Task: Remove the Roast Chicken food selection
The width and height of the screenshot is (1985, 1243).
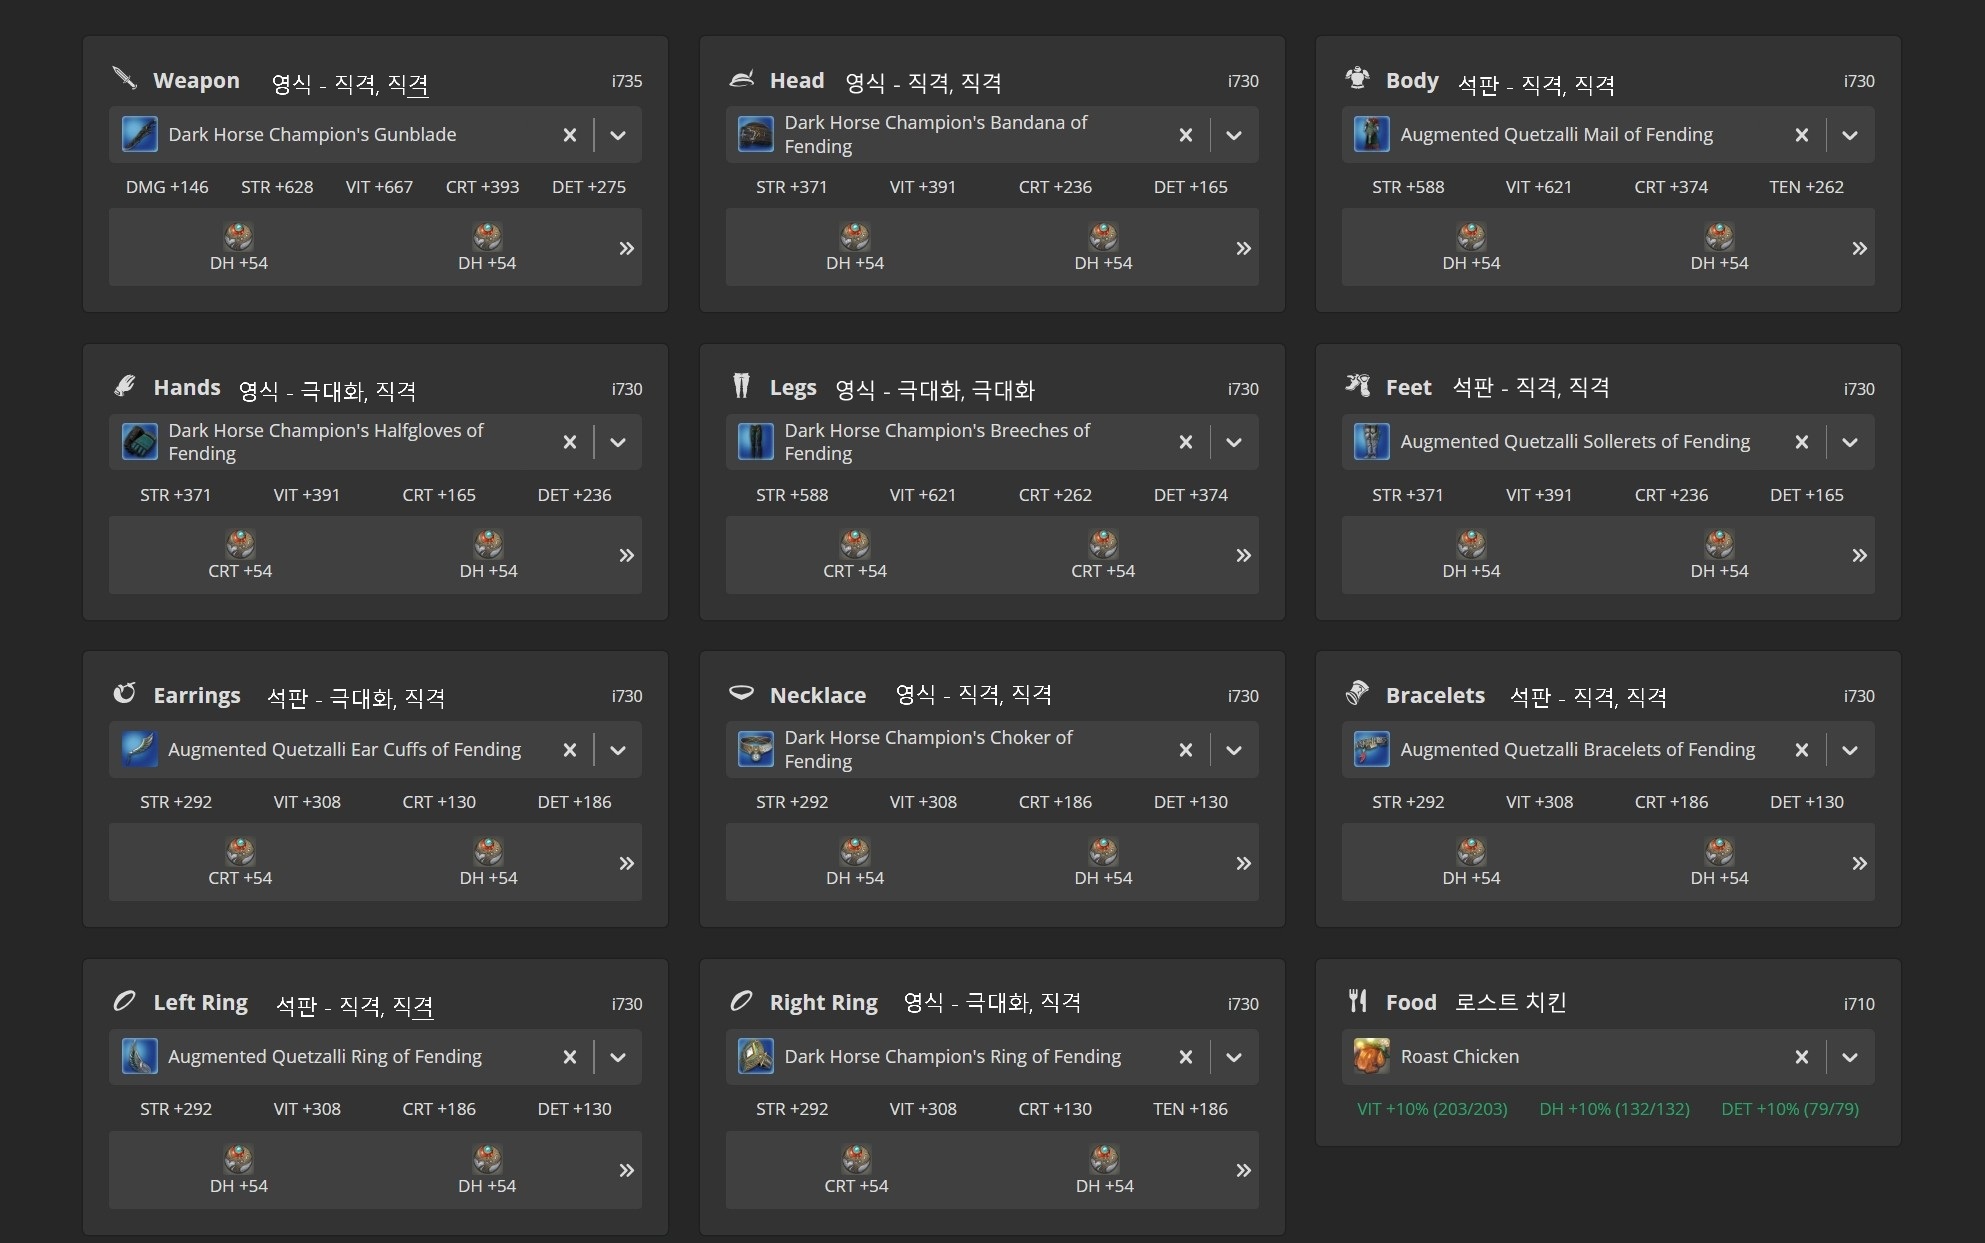Action: tap(1801, 1057)
